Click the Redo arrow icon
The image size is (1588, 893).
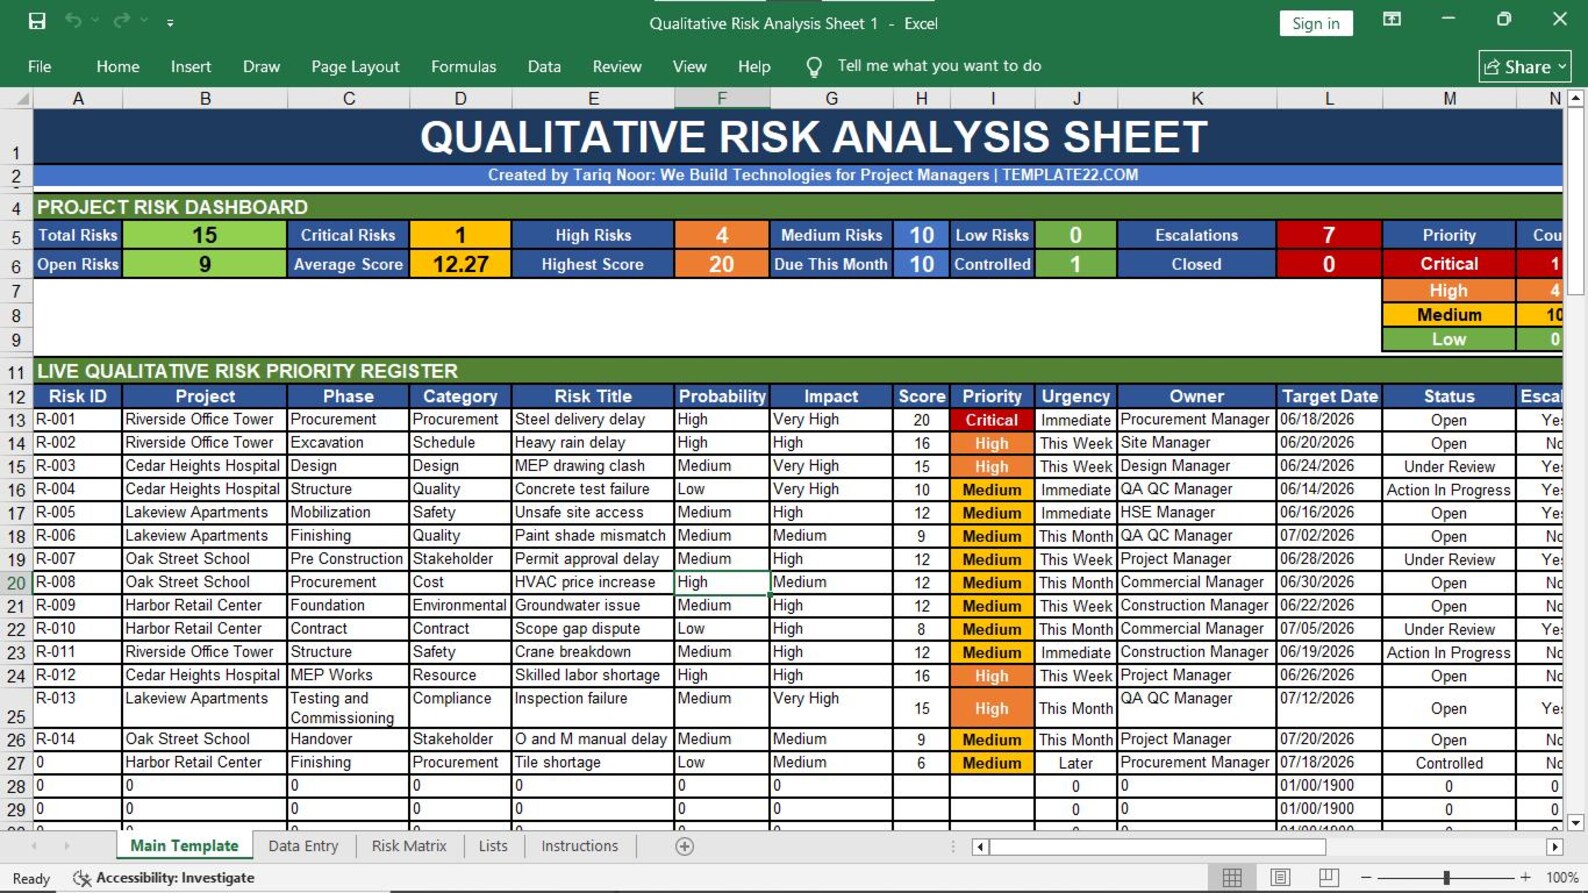coord(121,21)
